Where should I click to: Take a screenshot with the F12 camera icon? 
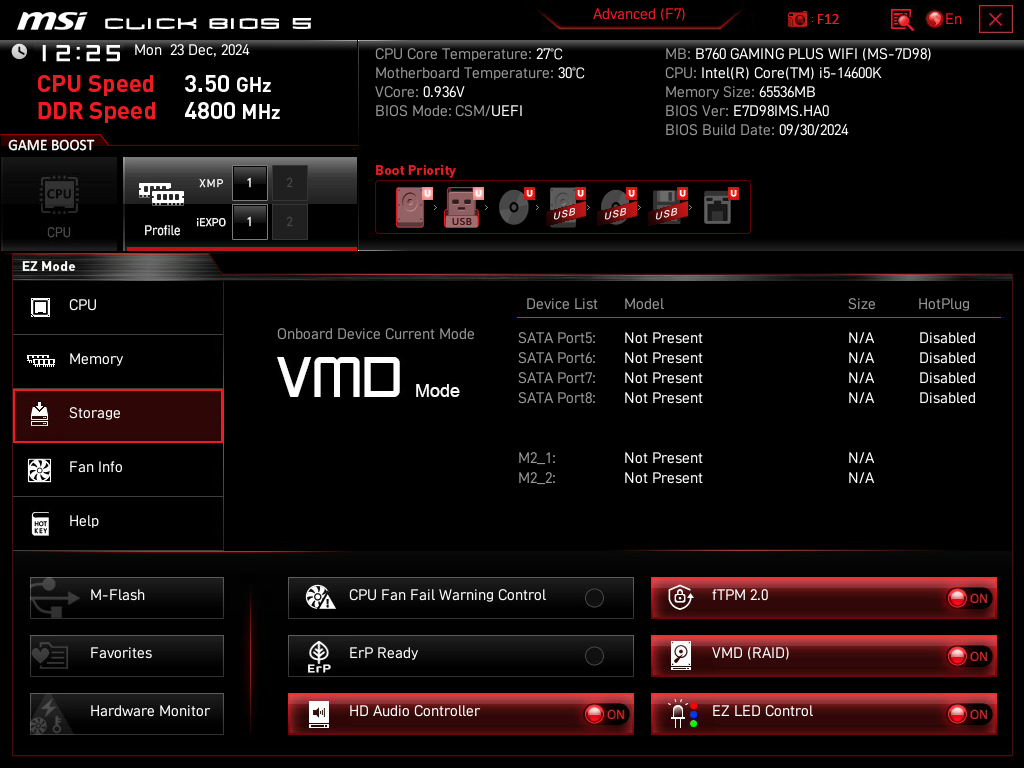click(x=797, y=19)
